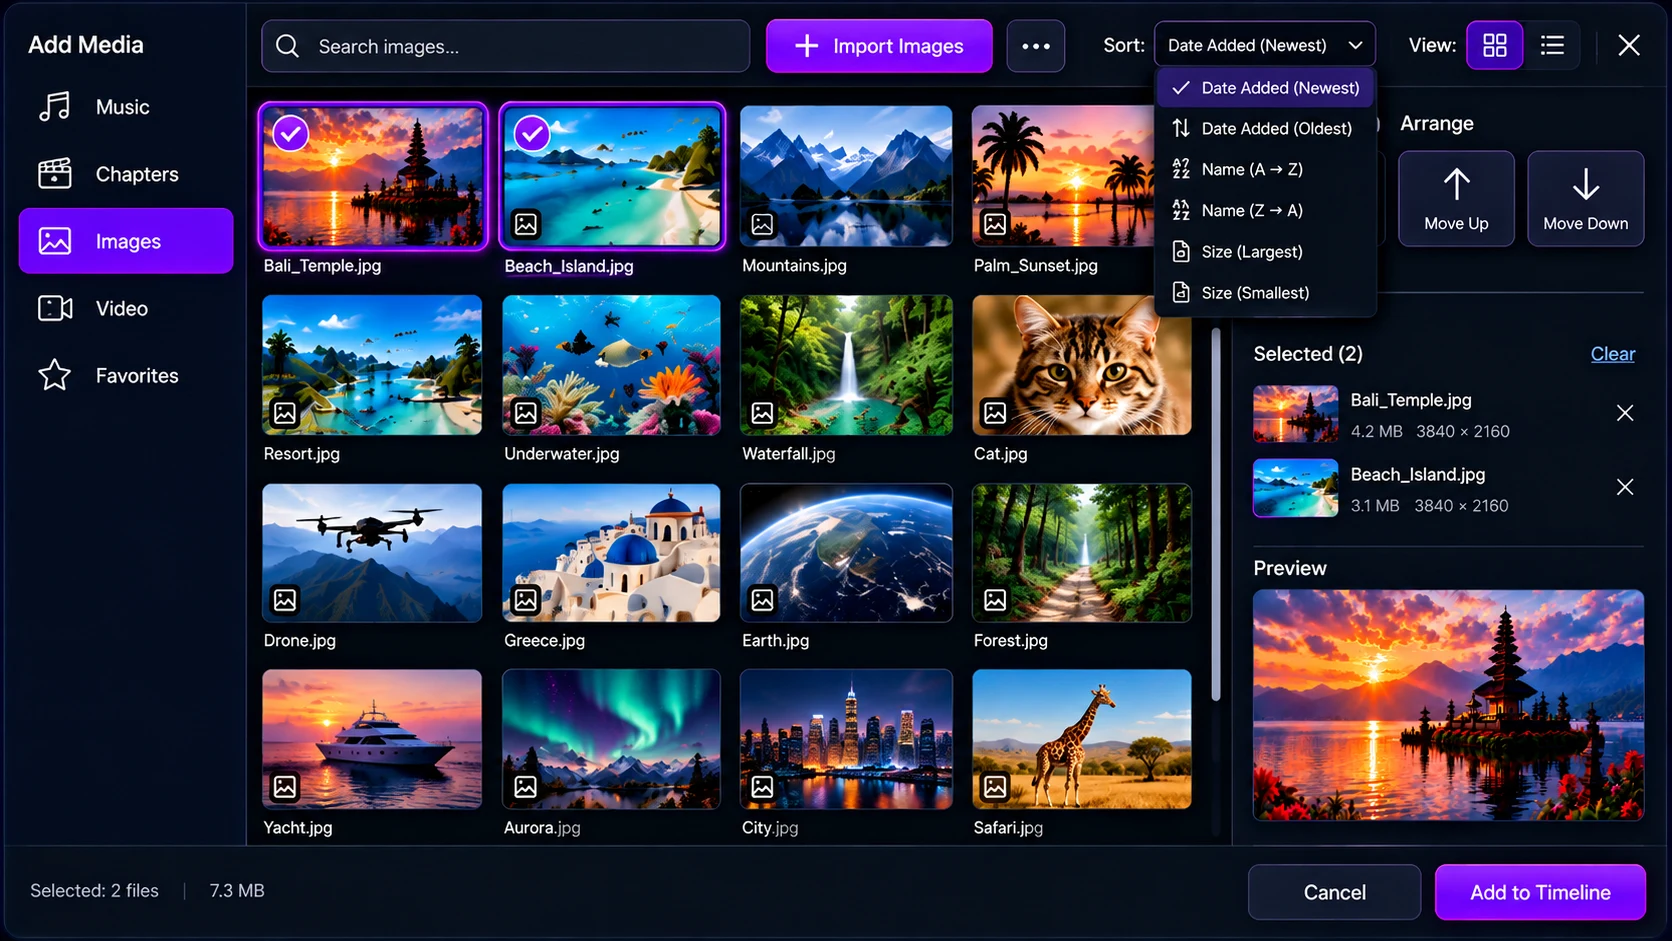This screenshot has height=941, width=1672.
Task: Select the Aurora.jpg thumbnail
Action: click(611, 739)
